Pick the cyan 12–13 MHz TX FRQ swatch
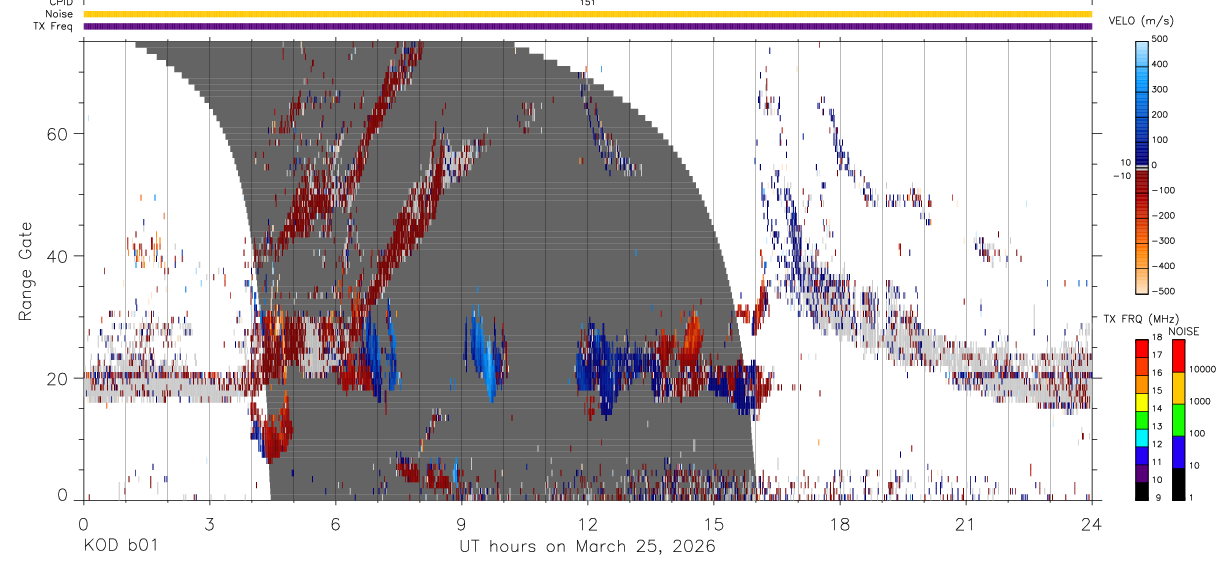This screenshot has width=1228, height=567. (x=1141, y=437)
